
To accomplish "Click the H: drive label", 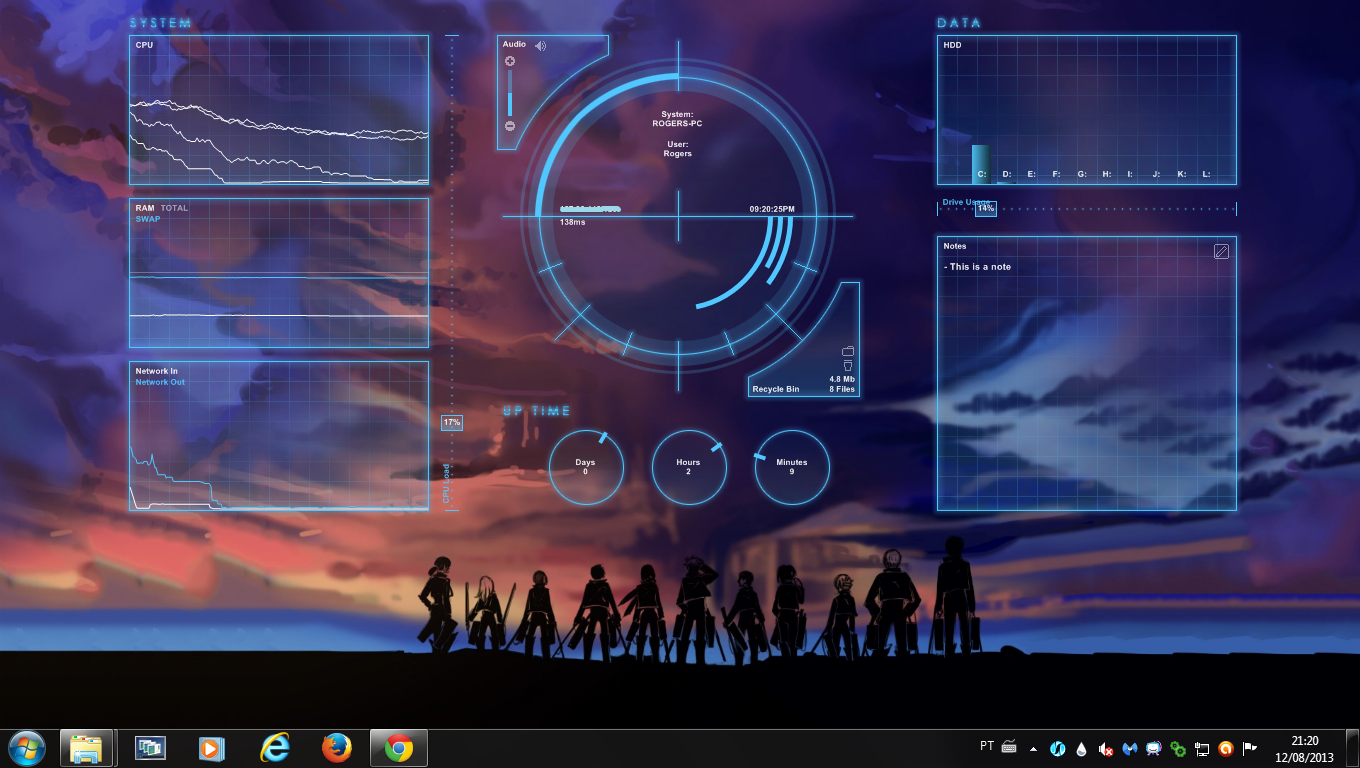I will point(1107,174).
